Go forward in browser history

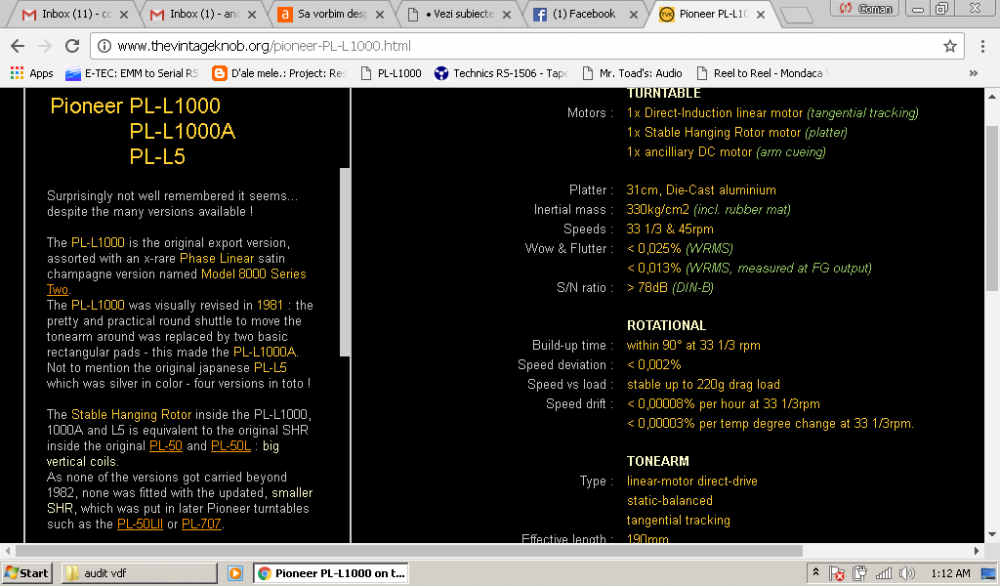tap(45, 46)
